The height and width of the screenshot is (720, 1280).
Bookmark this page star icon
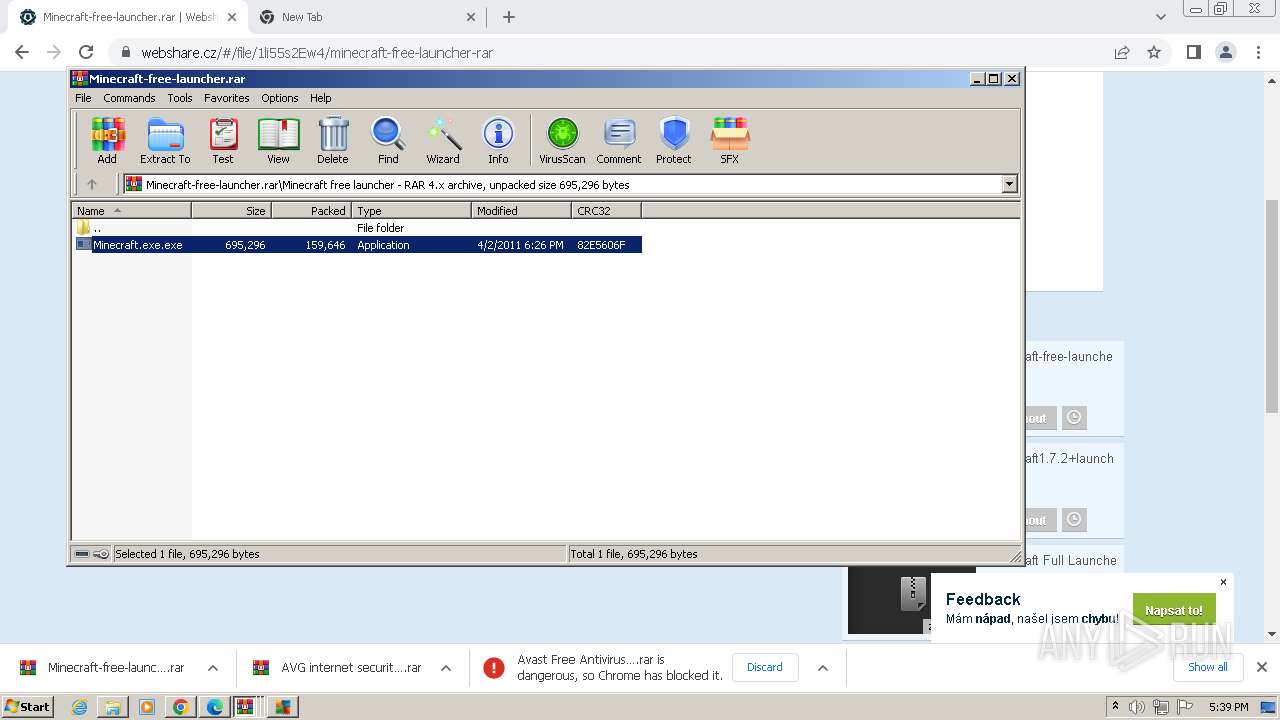(1154, 52)
